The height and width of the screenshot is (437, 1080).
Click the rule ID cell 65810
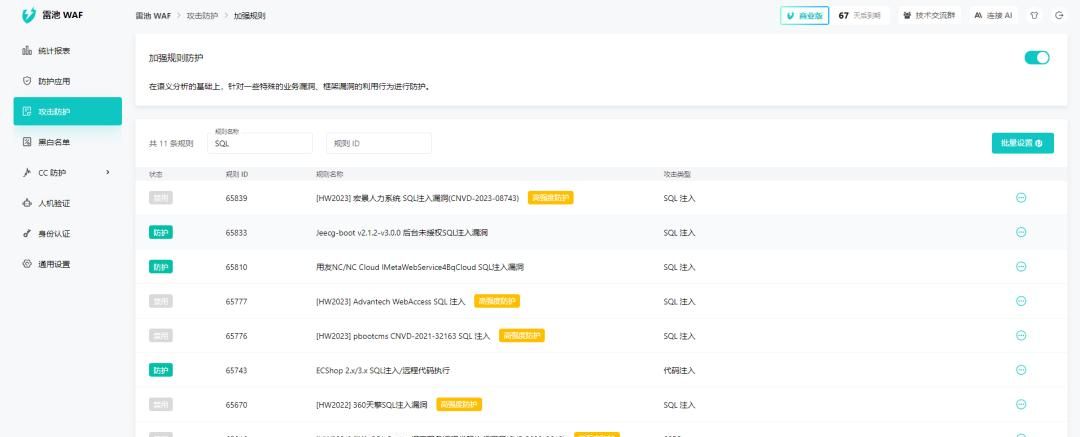click(x=236, y=267)
